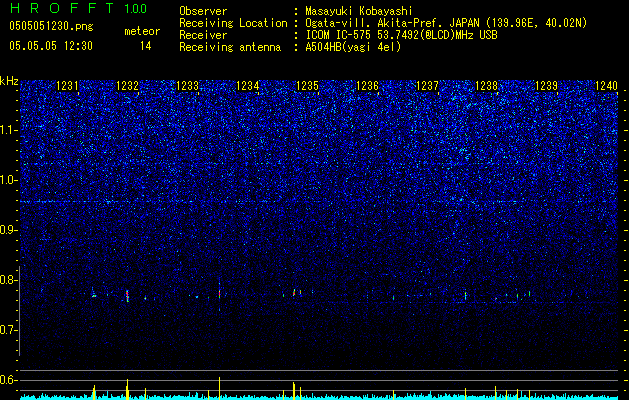Click the red meteor echo near 1232
Viewport: 629px width, 400px height.
coord(127,296)
